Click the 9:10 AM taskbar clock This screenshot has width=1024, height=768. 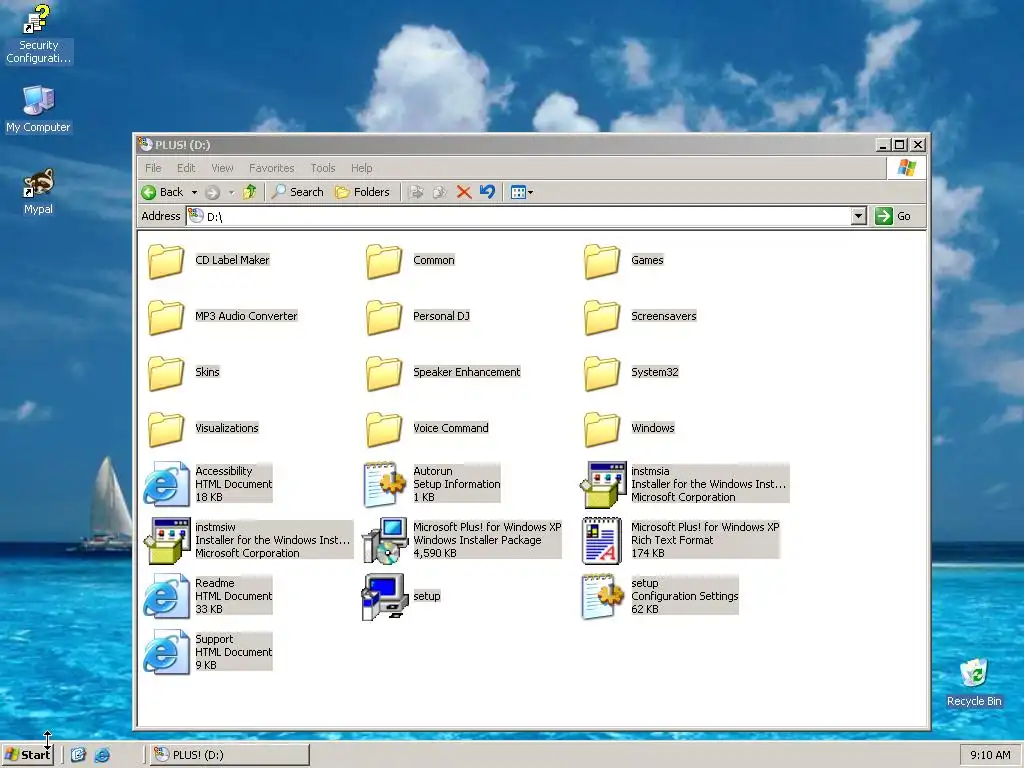tap(990, 755)
